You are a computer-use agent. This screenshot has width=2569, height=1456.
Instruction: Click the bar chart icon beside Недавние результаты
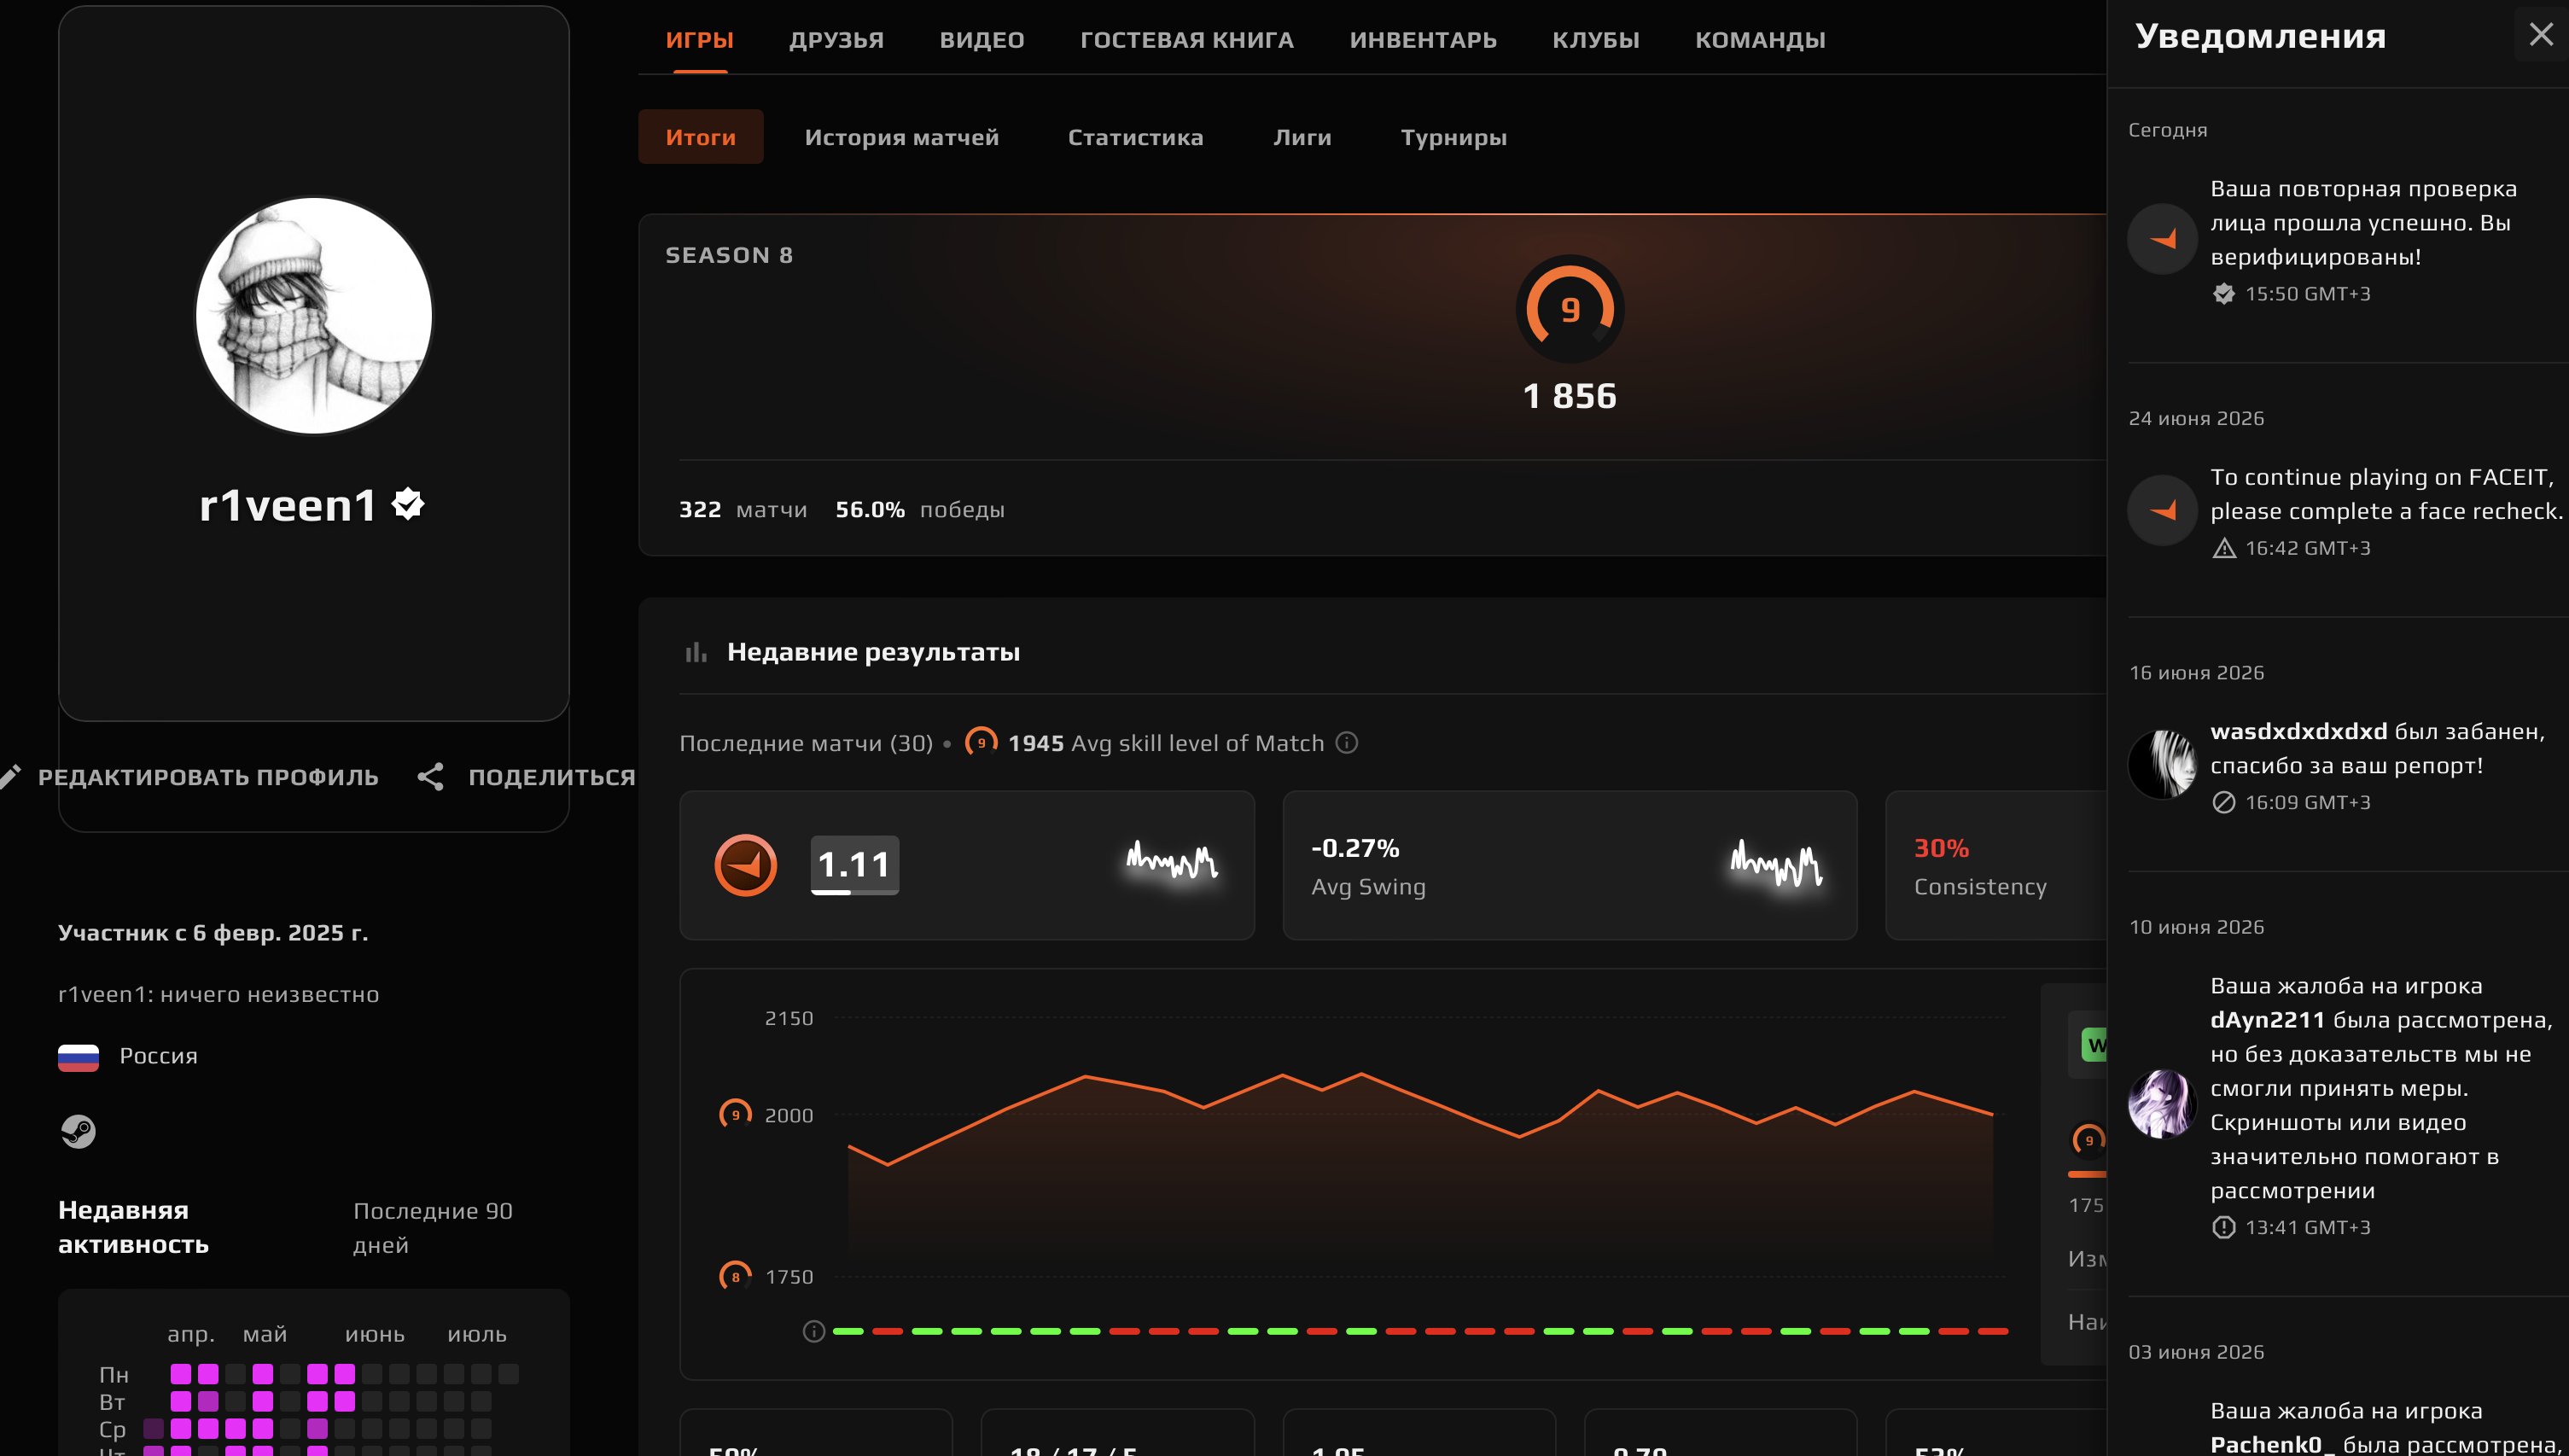(x=696, y=652)
